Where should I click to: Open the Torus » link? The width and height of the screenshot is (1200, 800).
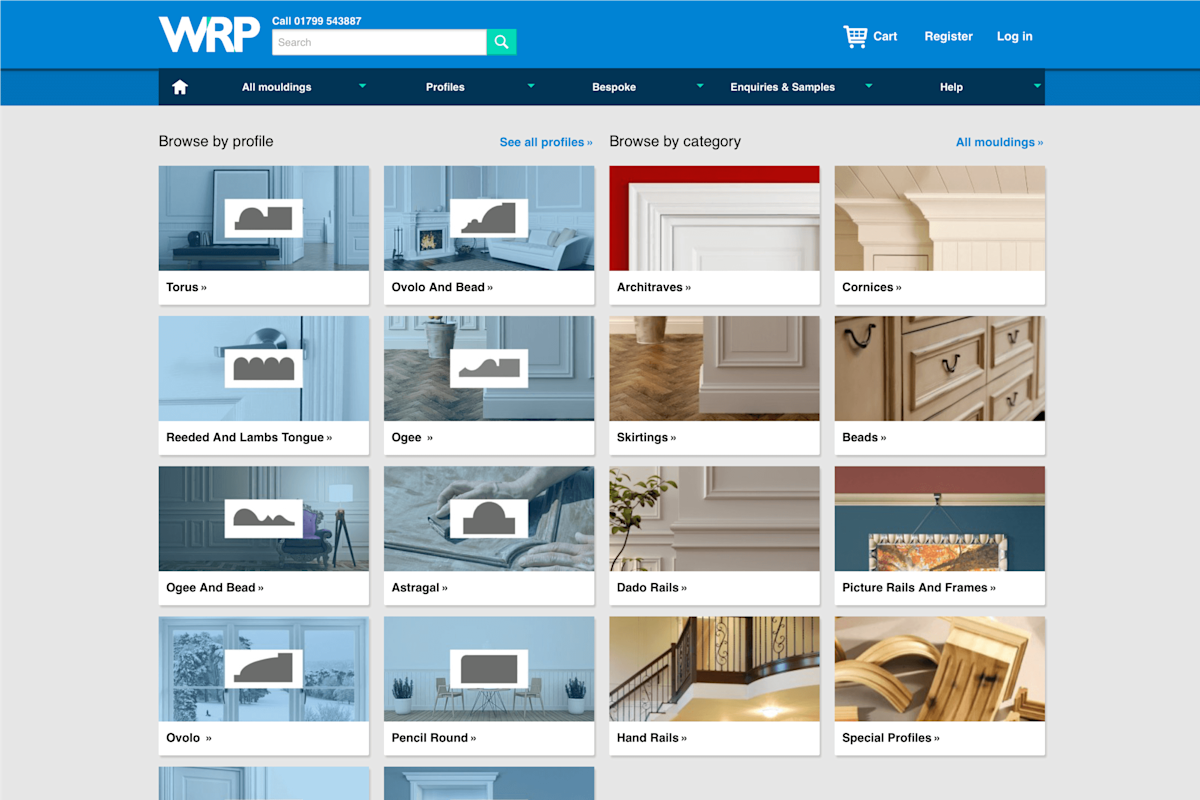pos(186,287)
